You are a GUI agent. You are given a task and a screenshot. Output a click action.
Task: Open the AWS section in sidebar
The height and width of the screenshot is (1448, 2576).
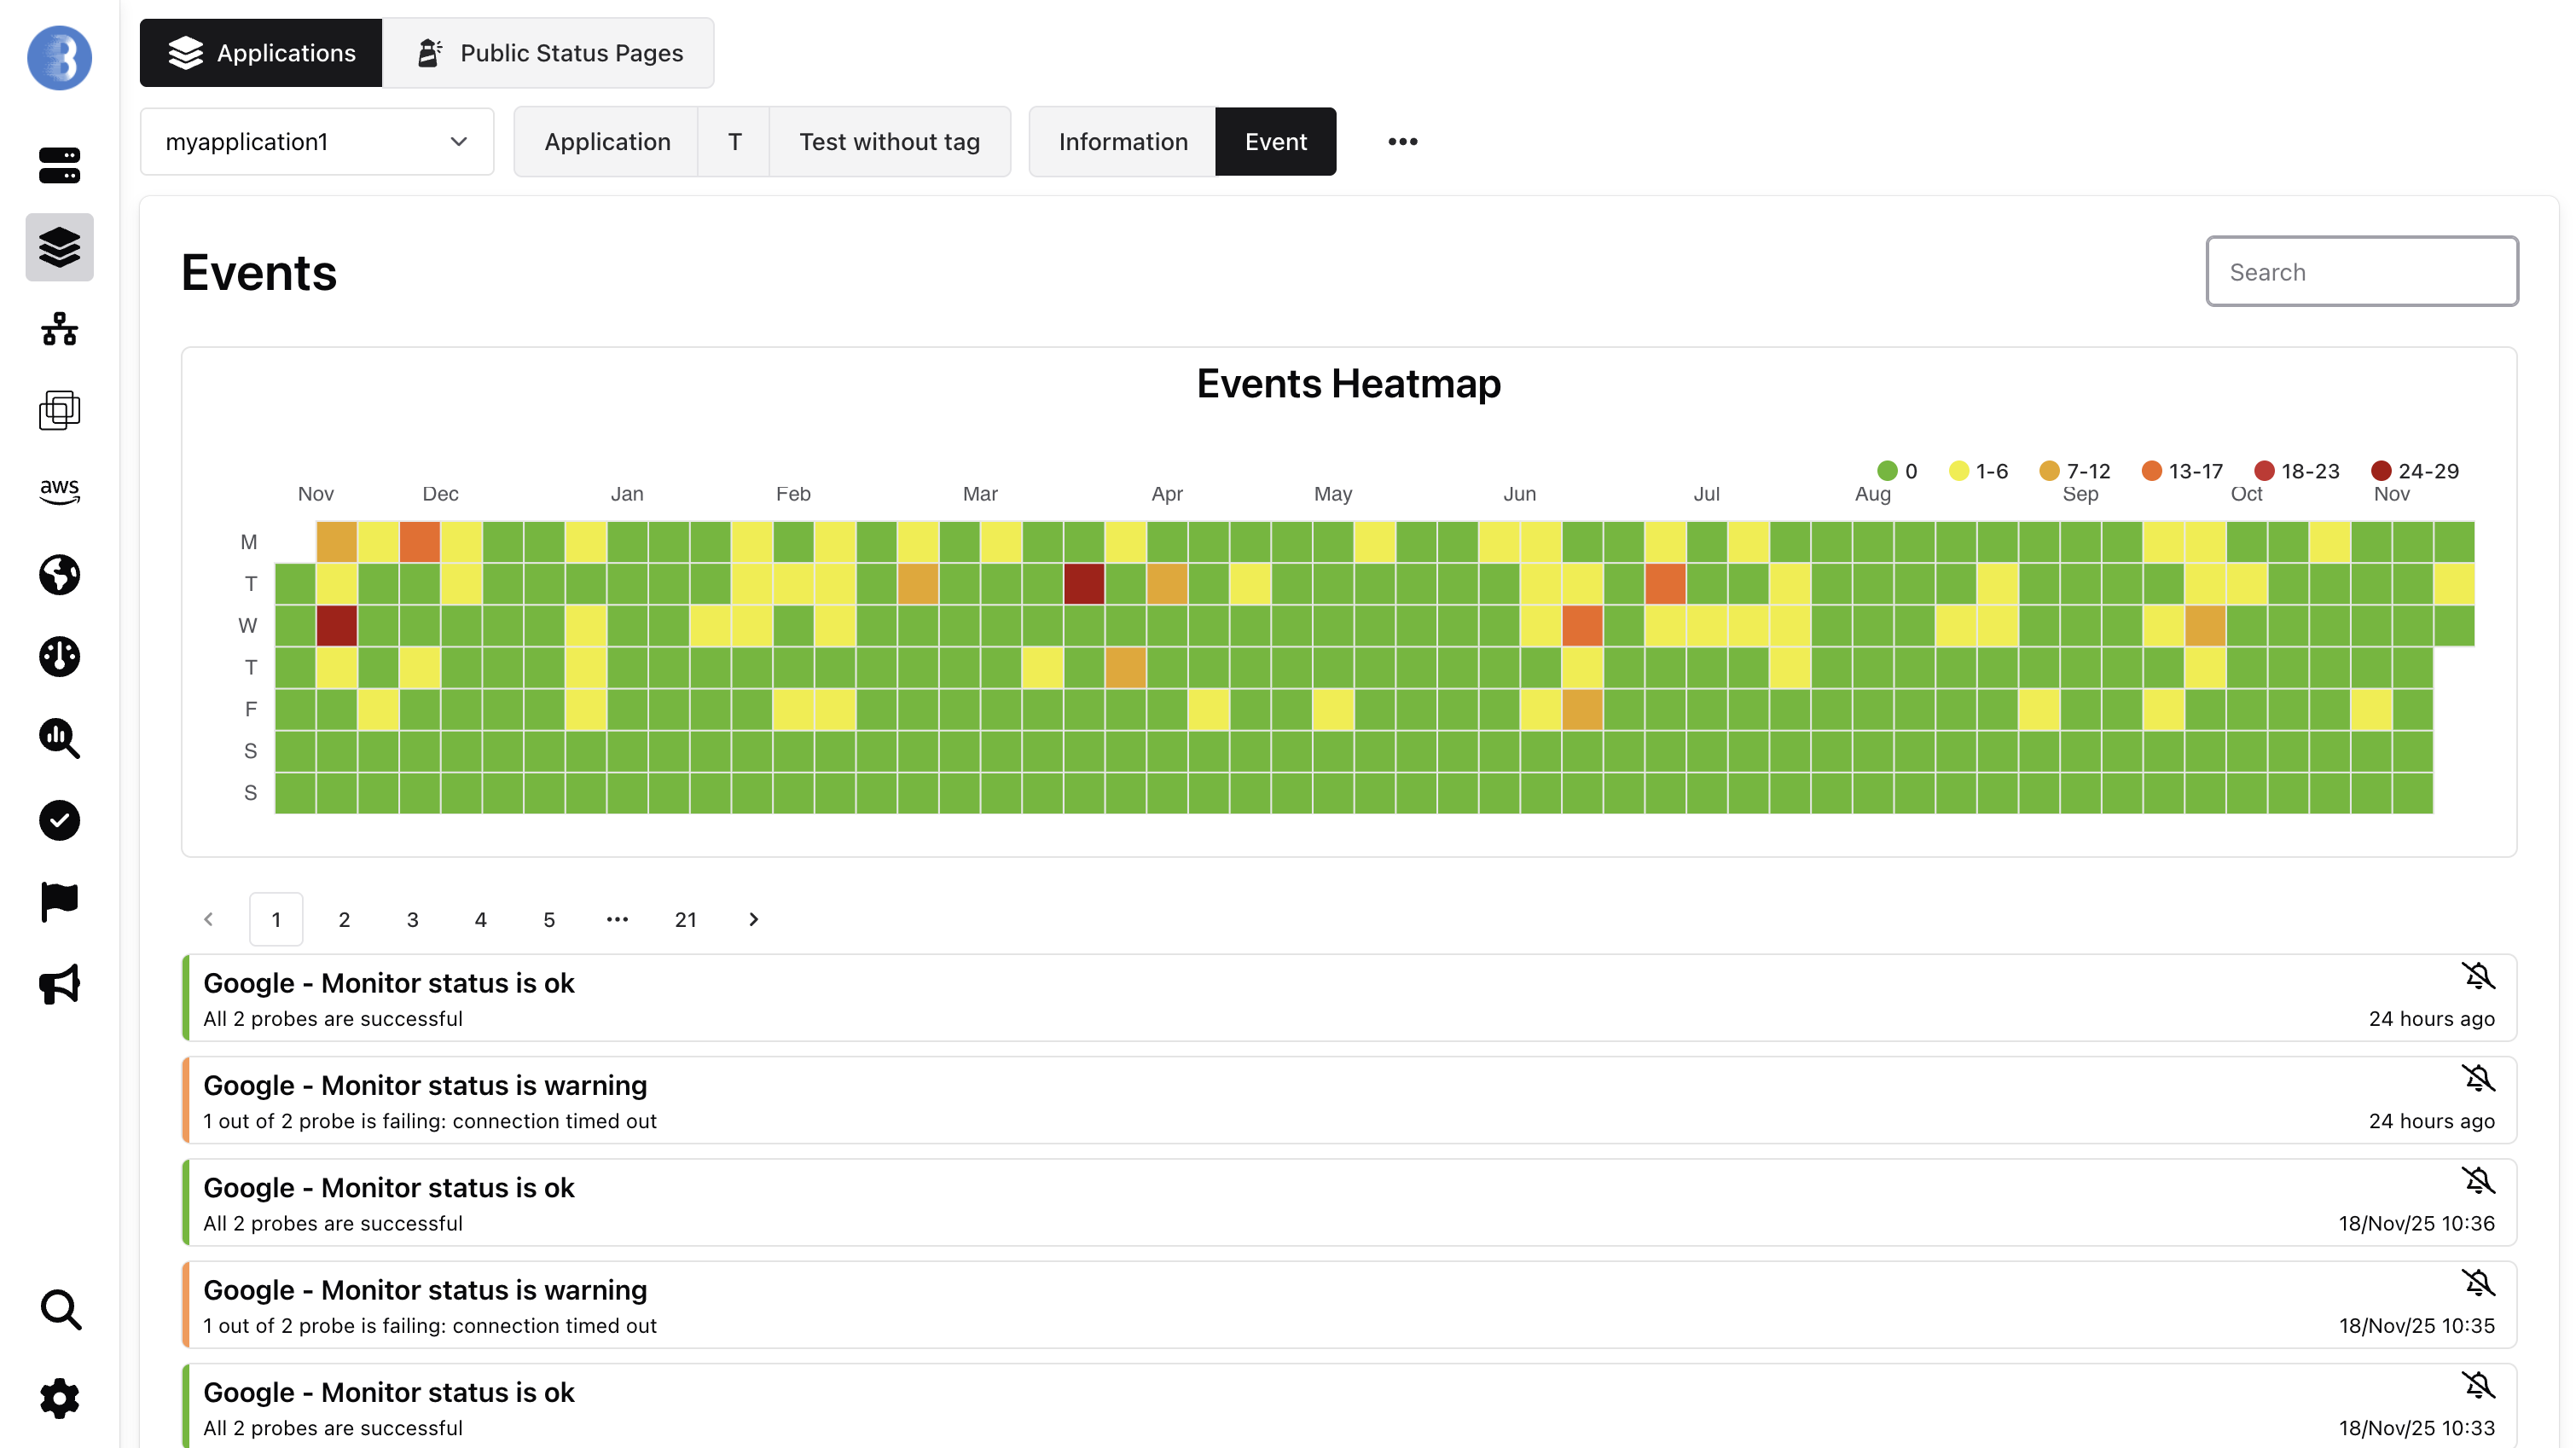point(59,491)
